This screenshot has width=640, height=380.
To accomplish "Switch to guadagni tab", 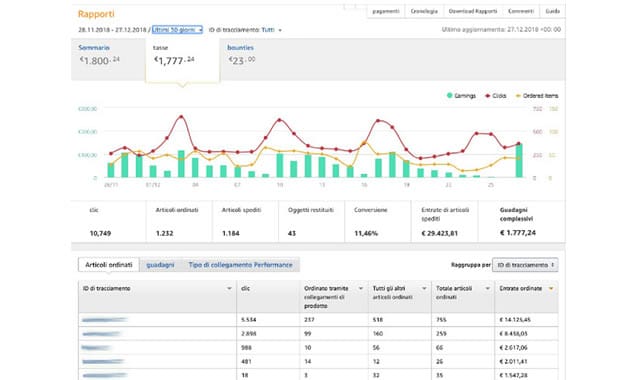I will (160, 265).
